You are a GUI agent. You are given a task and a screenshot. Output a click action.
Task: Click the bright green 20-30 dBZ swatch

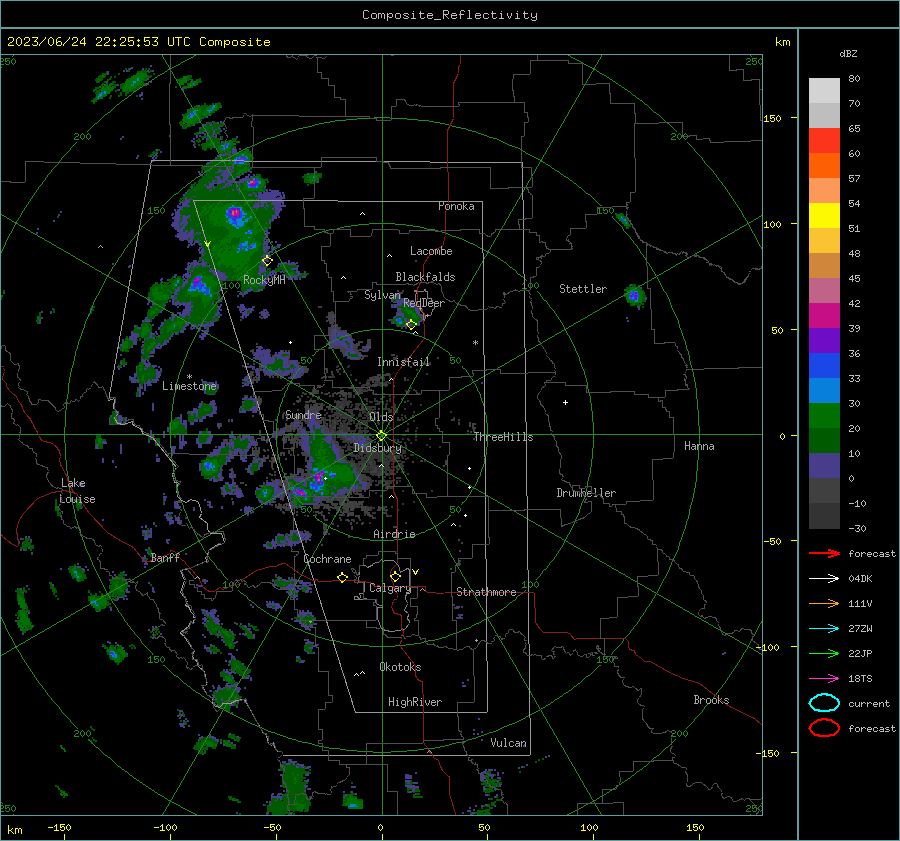[x=824, y=416]
